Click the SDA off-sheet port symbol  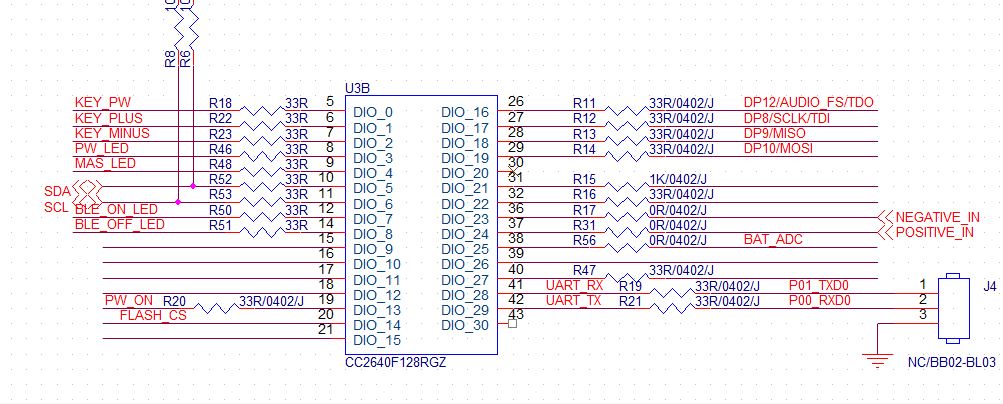click(x=88, y=190)
